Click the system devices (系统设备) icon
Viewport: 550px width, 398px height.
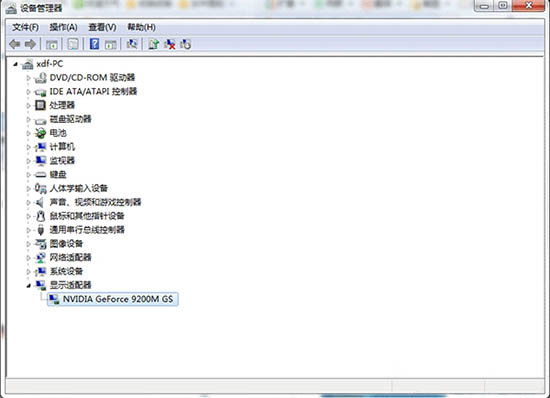click(40, 271)
